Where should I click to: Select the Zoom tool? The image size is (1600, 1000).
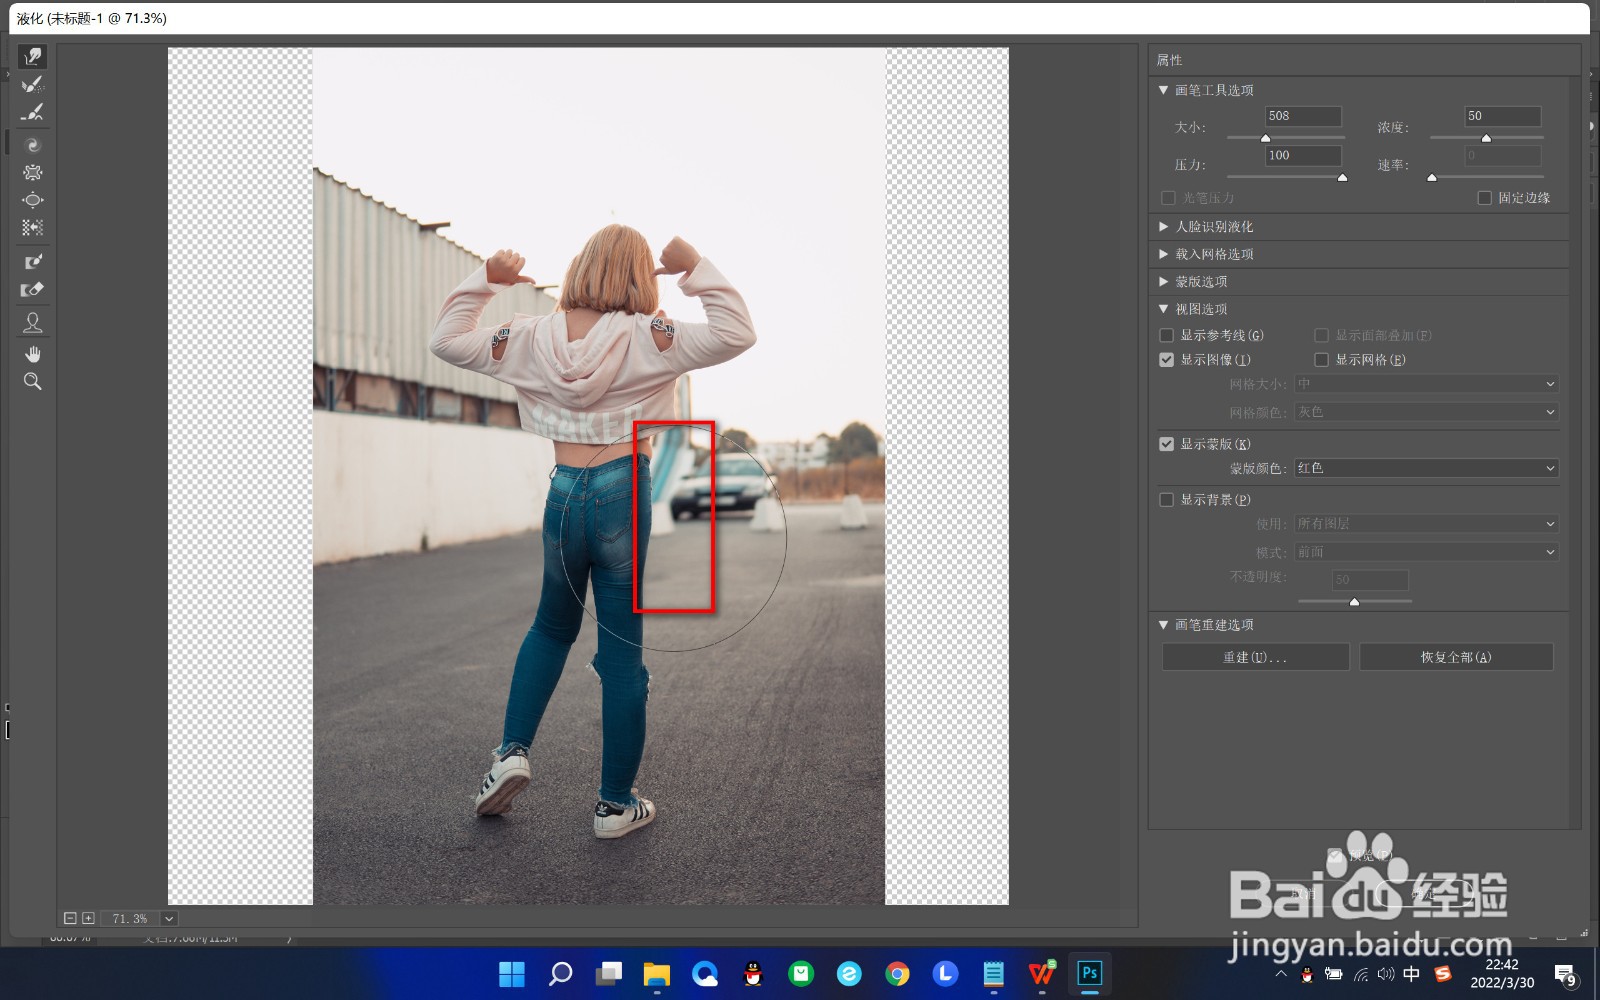pos(32,381)
